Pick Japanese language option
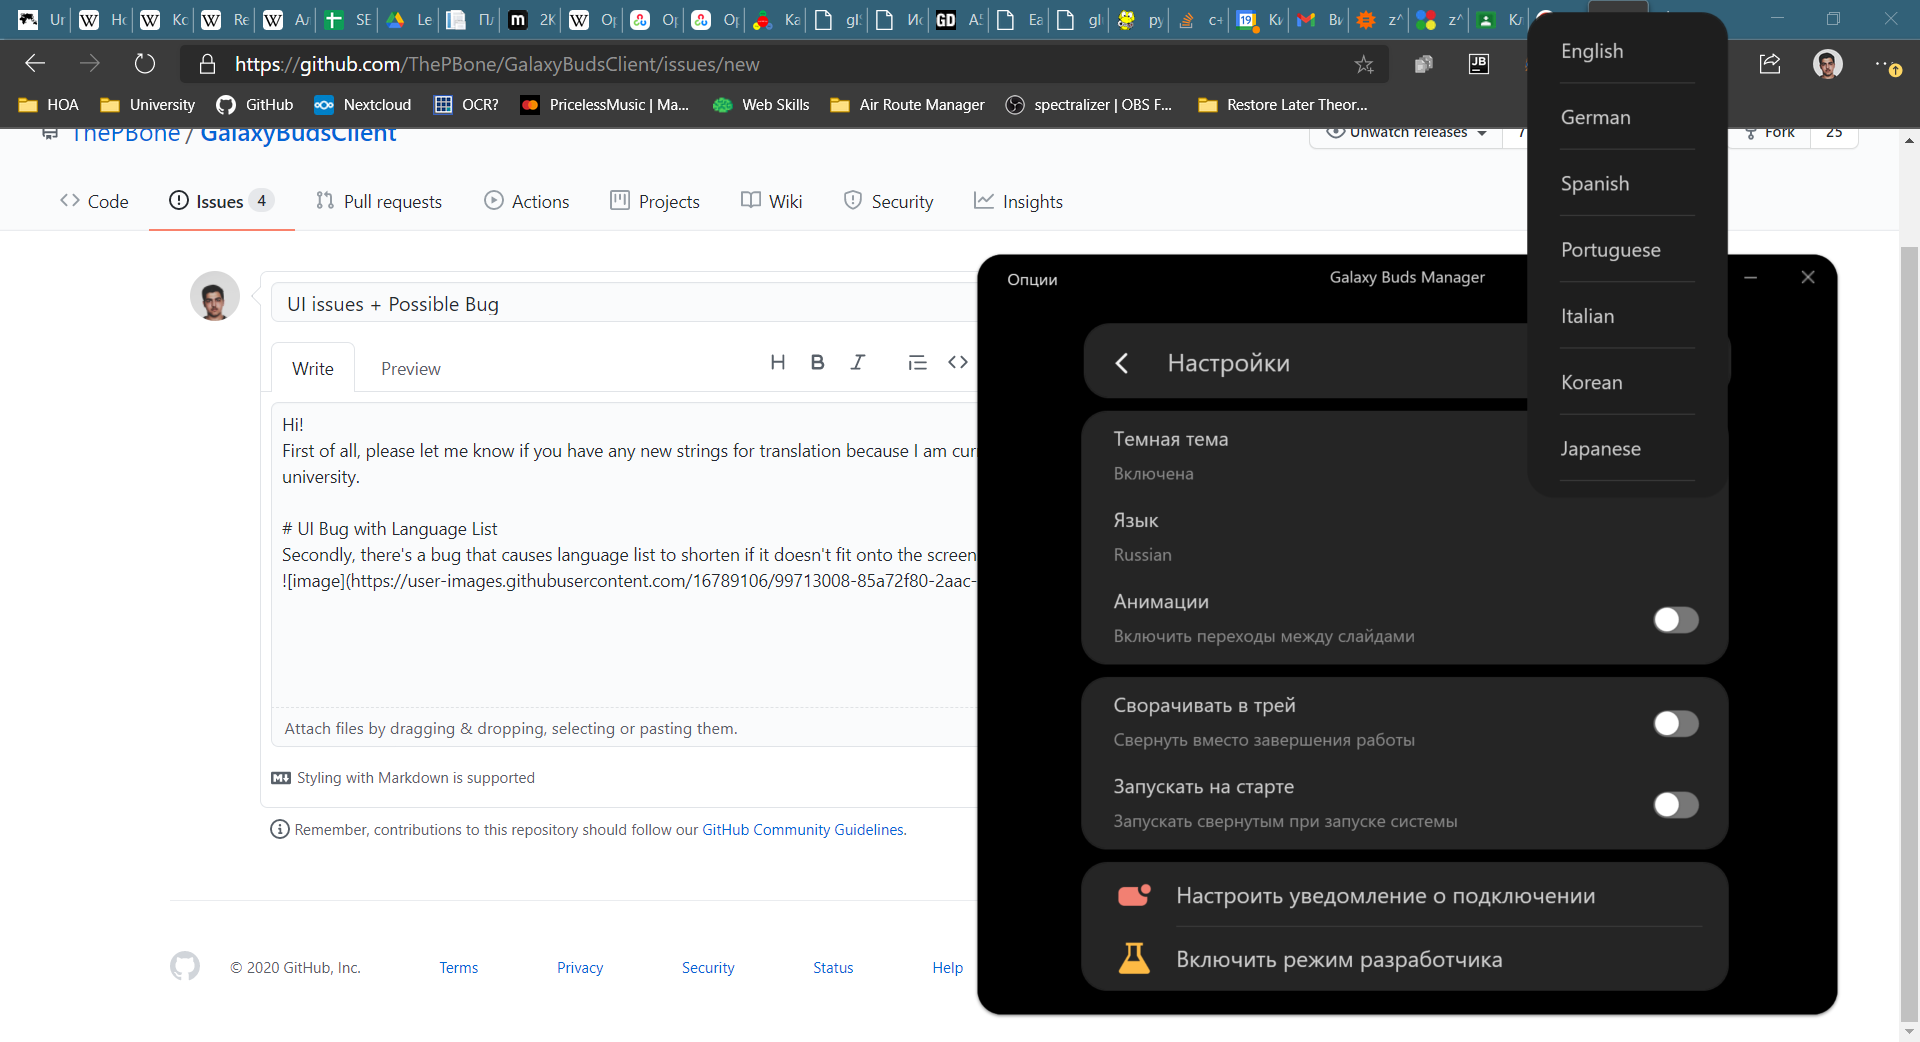Screen dimensions: 1920x1042 click(x=1627, y=448)
